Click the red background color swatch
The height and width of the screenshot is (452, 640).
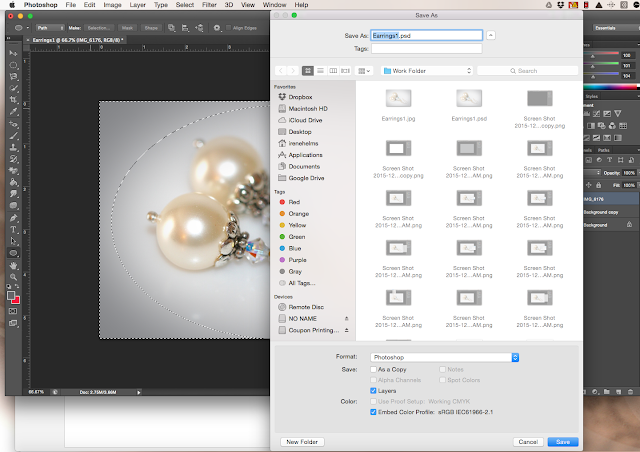[x=16, y=301]
